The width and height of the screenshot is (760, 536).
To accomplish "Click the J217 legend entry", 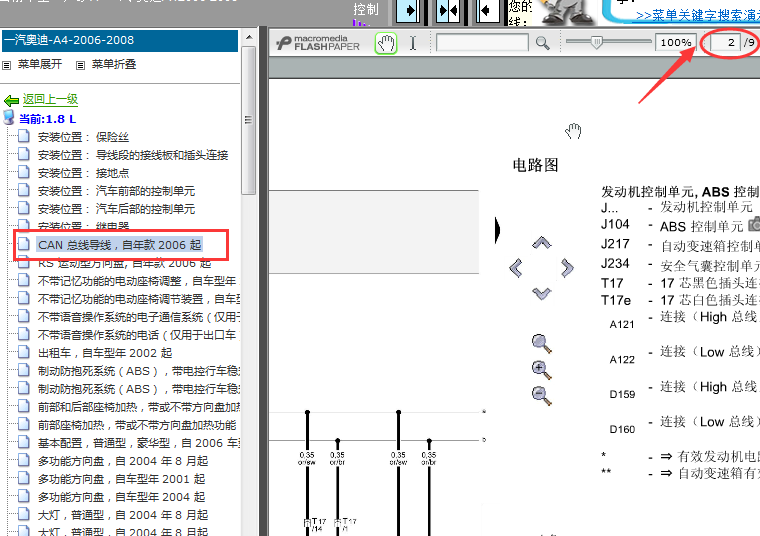I will point(615,244).
